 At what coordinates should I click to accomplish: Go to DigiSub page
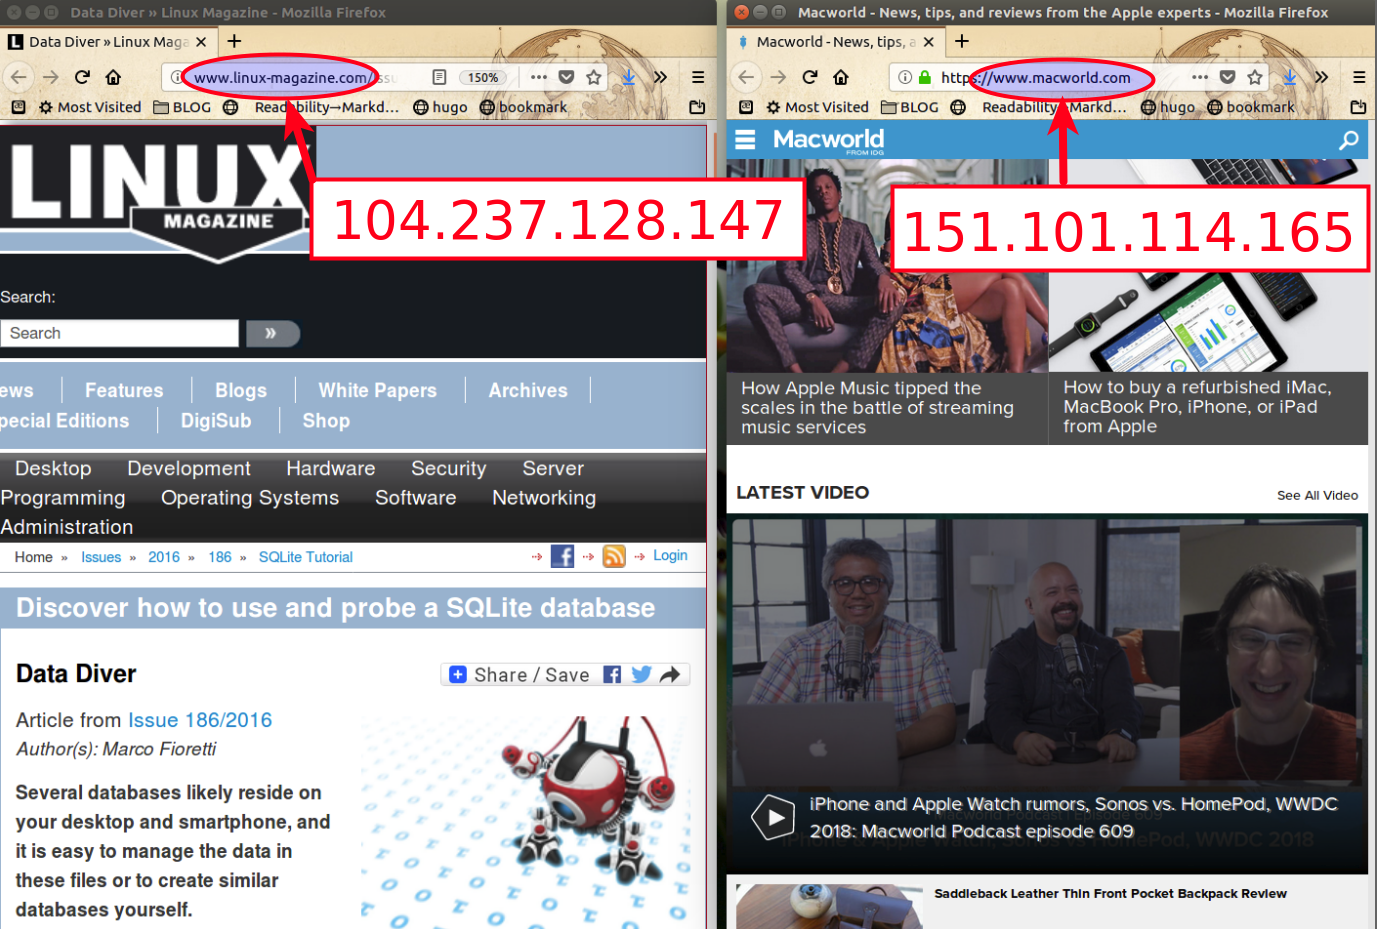pyautogui.click(x=216, y=421)
